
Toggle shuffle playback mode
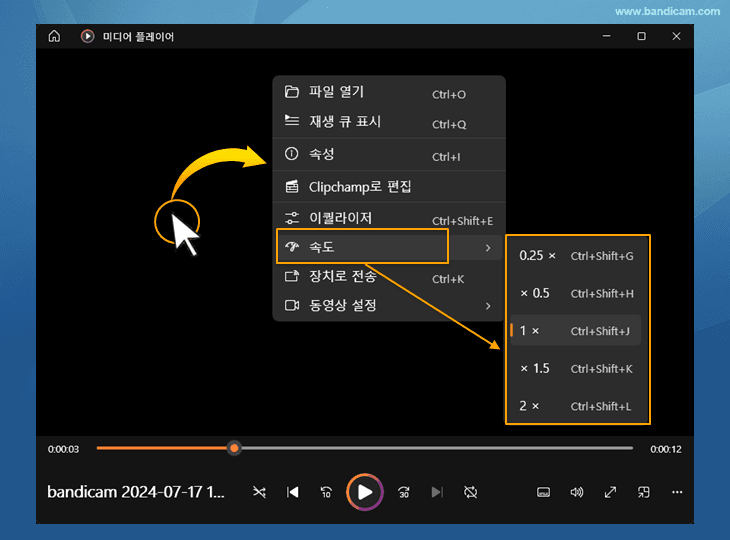(259, 492)
